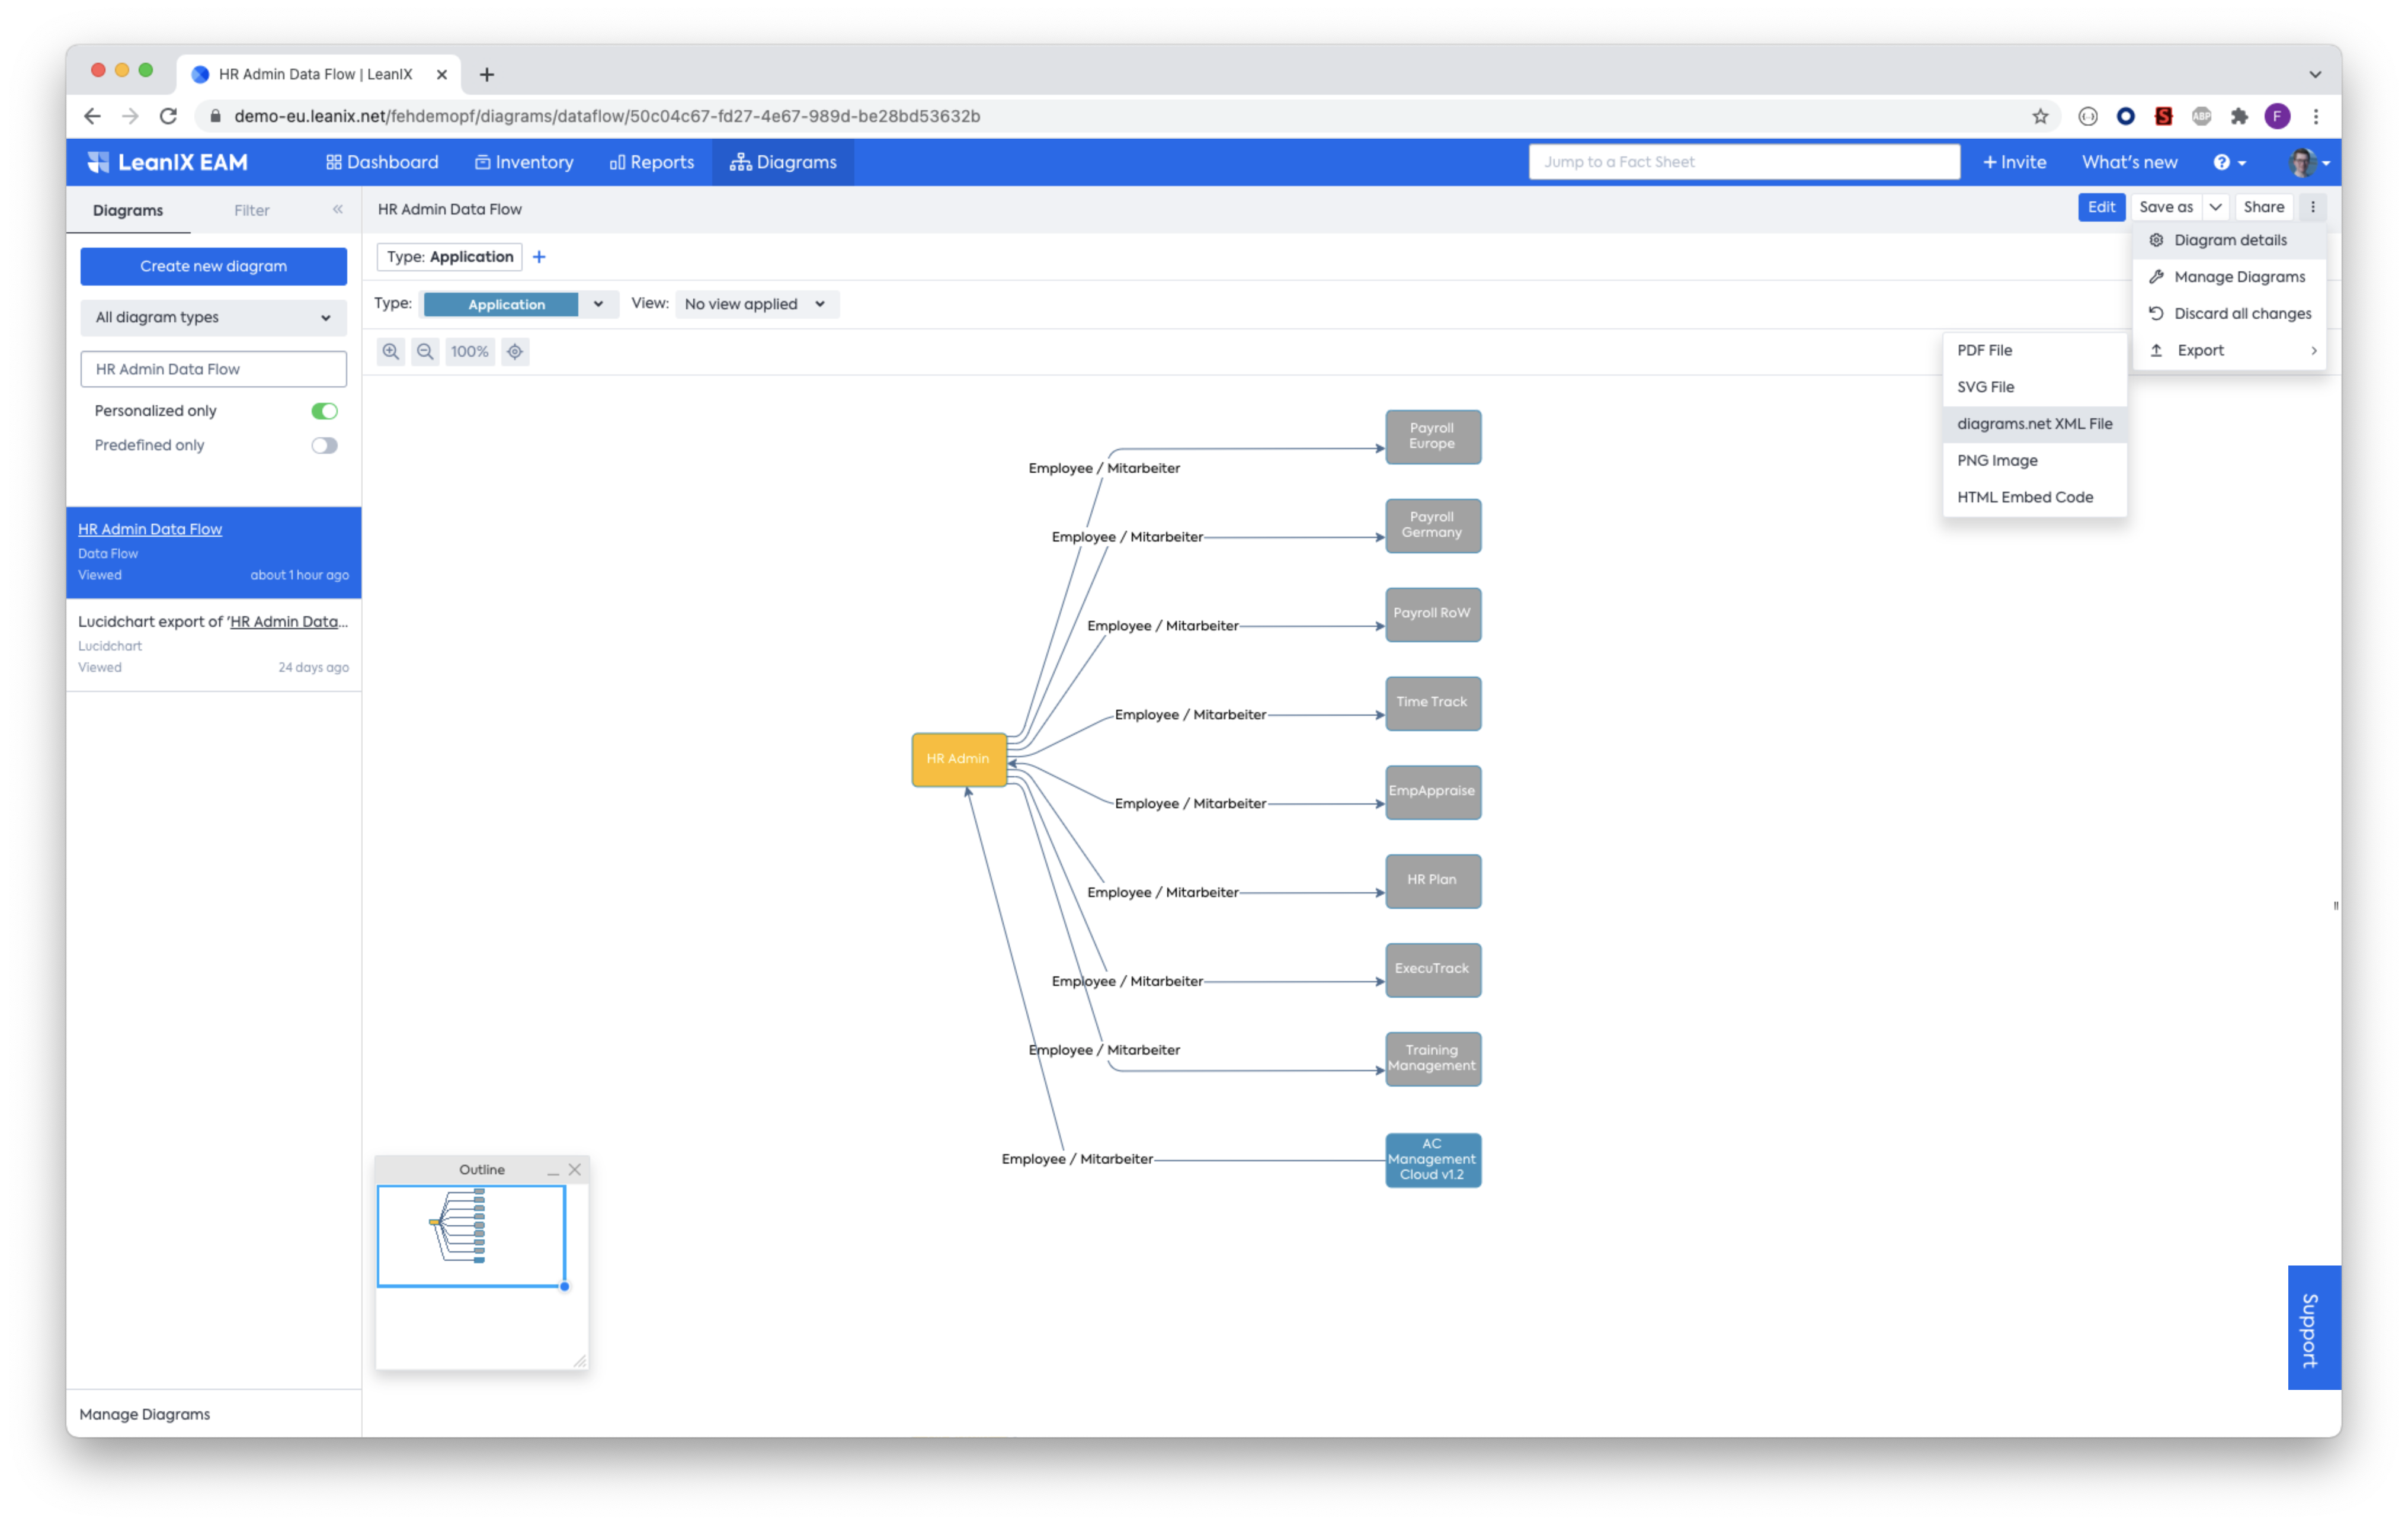The width and height of the screenshot is (2408, 1525).
Task: Click Create new diagram button
Action: pos(213,266)
